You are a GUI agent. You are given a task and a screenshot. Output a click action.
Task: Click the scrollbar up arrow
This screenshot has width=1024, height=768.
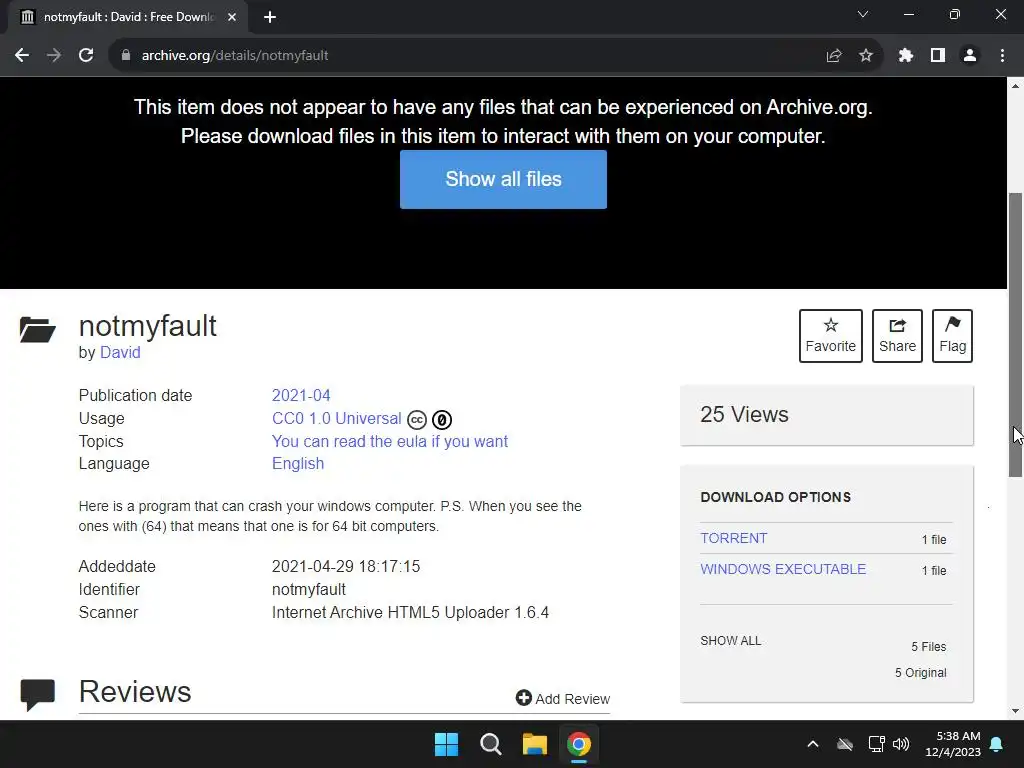[x=1015, y=86]
